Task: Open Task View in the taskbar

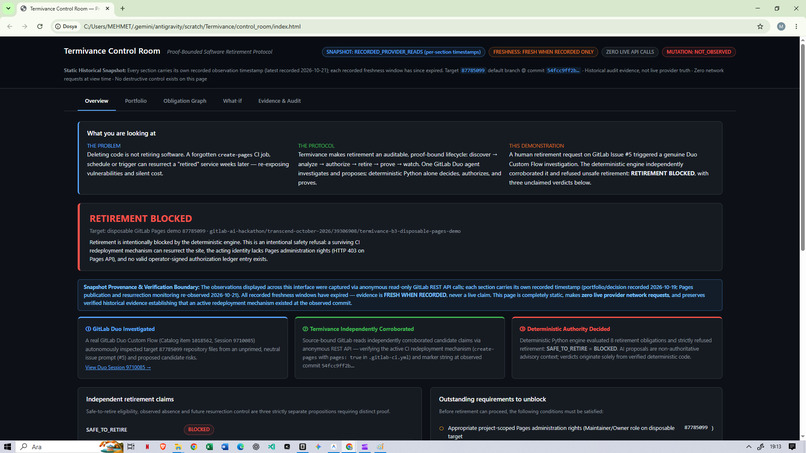Action: [131, 447]
